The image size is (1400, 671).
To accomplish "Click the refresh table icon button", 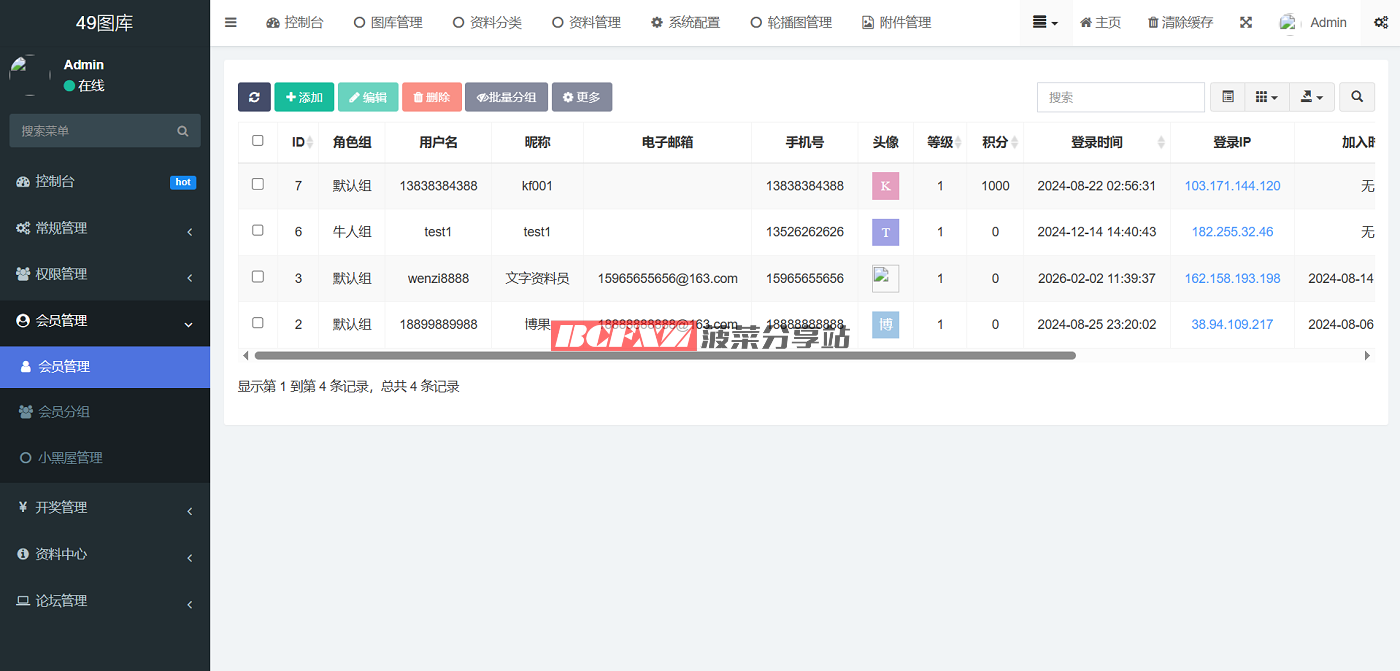I will 254,97.
